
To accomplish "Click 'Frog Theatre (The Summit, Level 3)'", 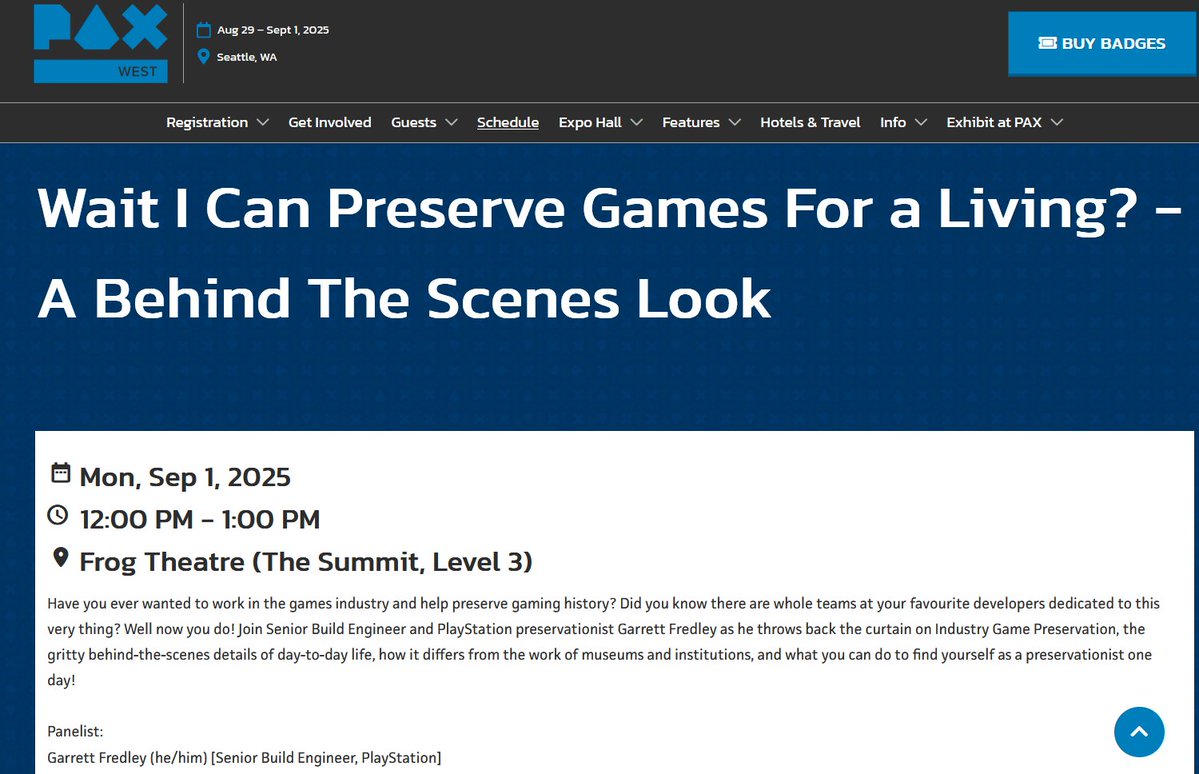I will pyautogui.click(x=306, y=562).
